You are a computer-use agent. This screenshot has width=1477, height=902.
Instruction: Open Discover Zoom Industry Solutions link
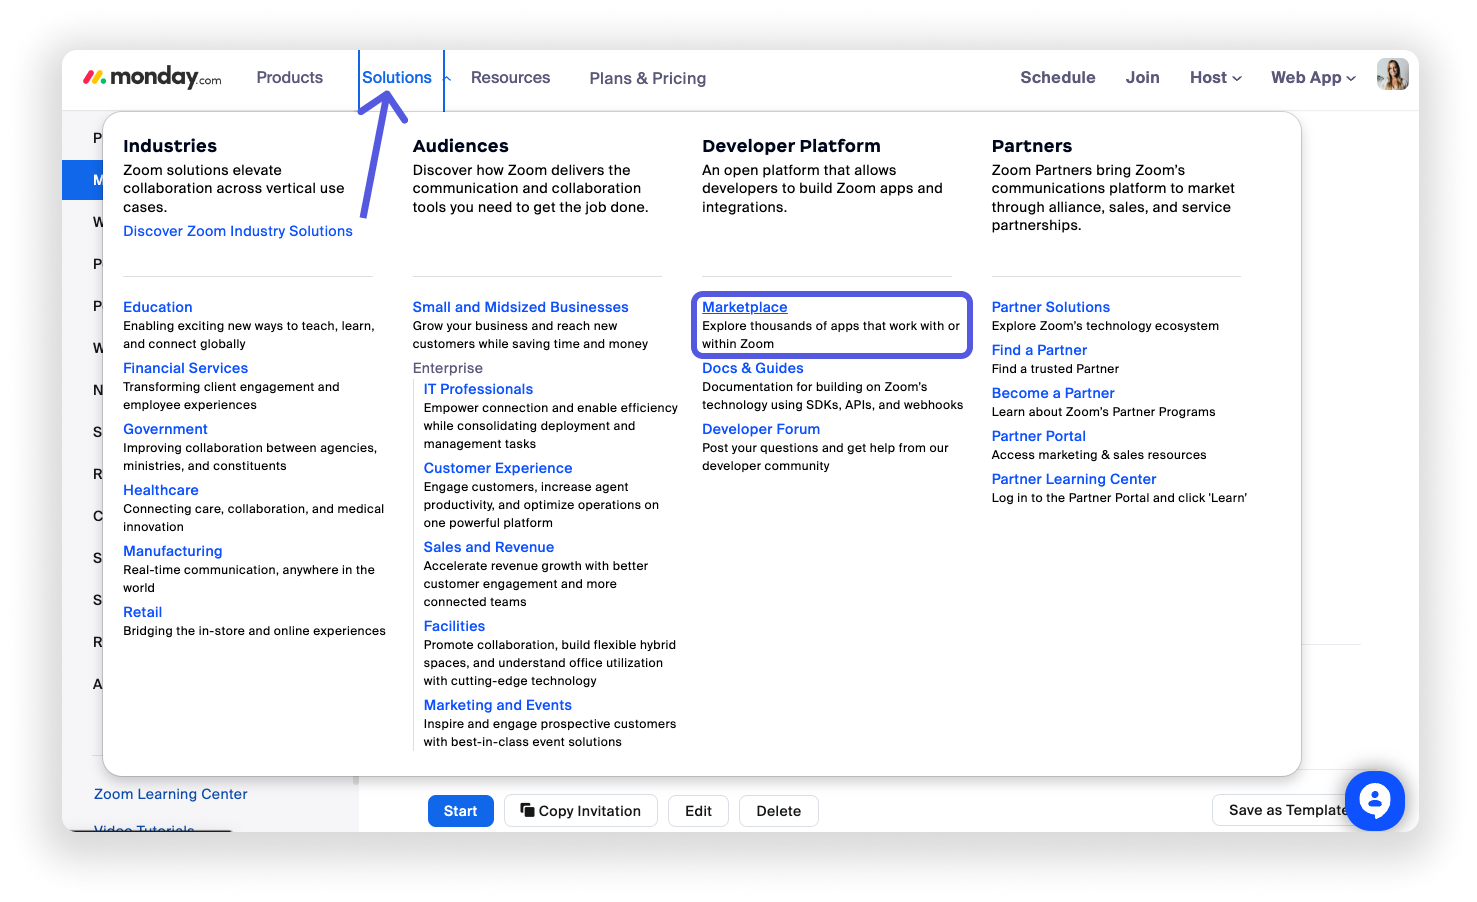(238, 231)
